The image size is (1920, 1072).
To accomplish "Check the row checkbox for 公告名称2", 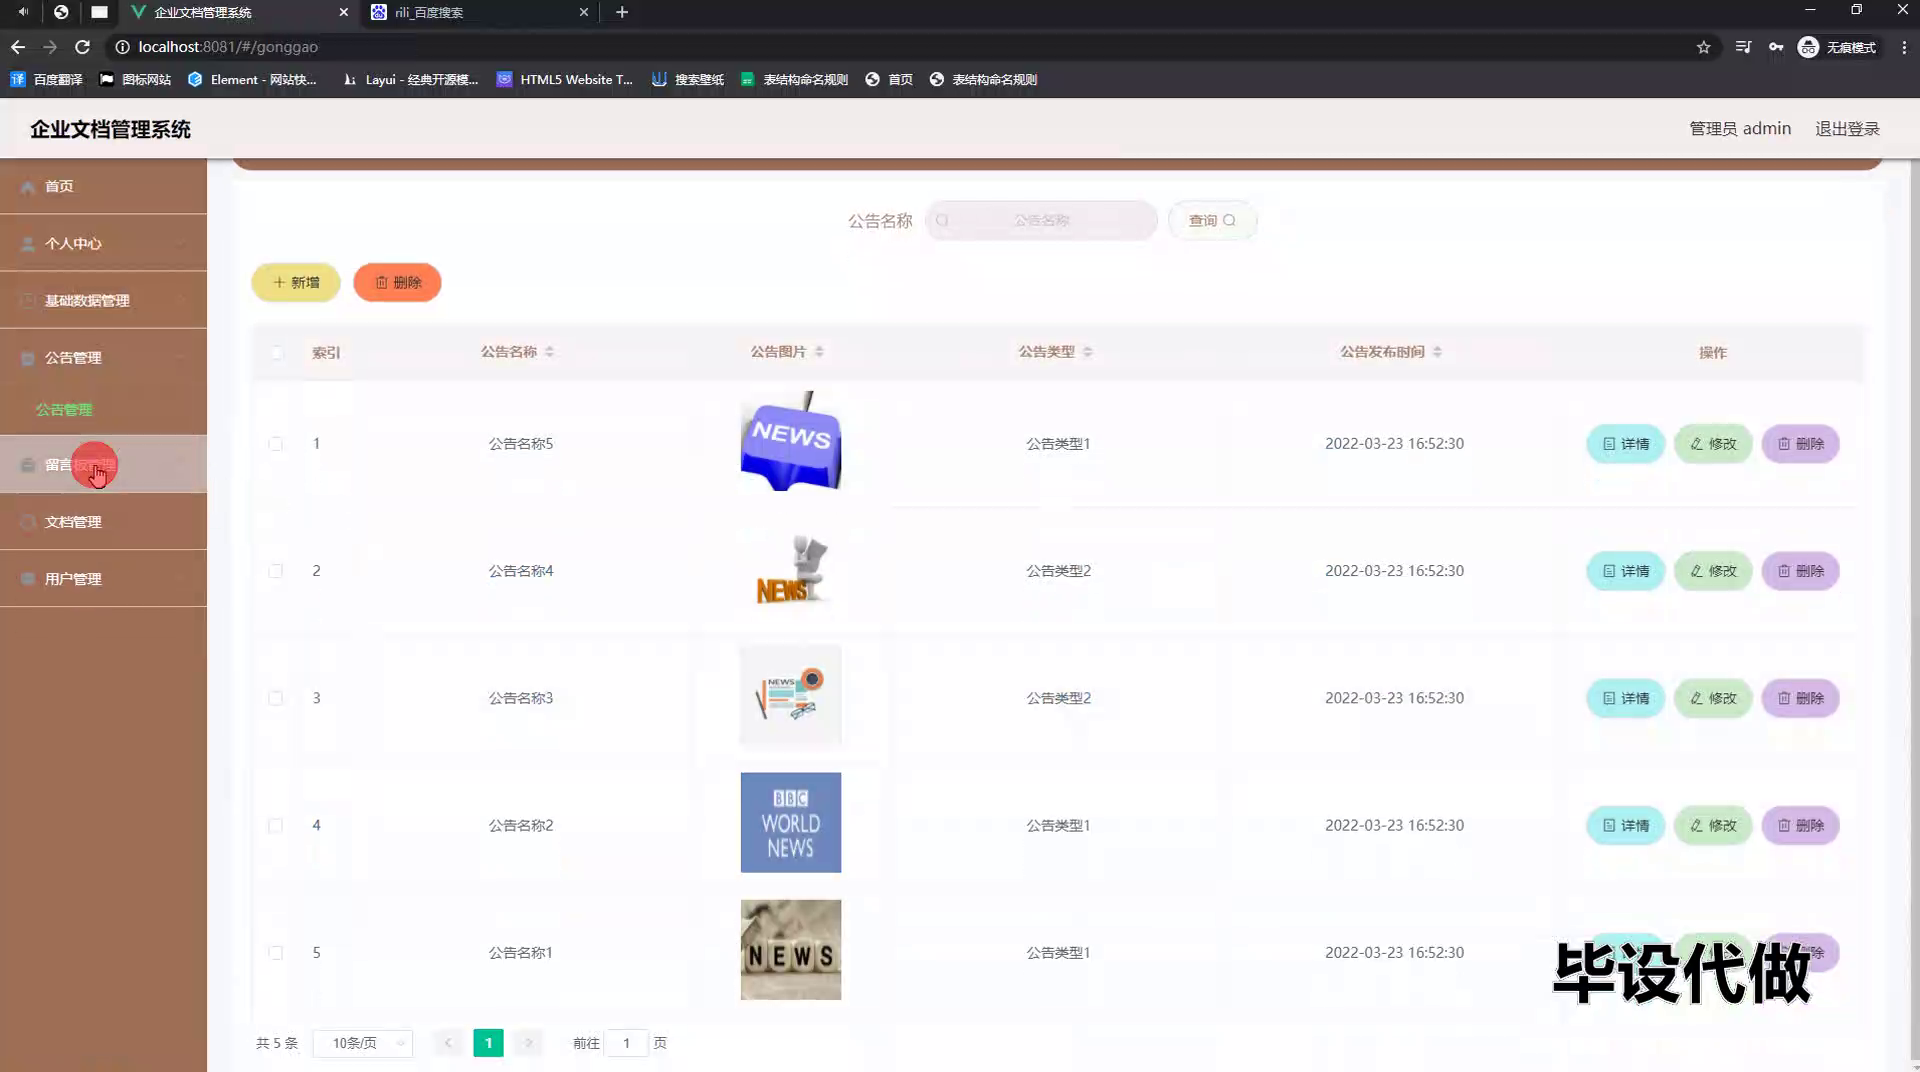I will [275, 825].
